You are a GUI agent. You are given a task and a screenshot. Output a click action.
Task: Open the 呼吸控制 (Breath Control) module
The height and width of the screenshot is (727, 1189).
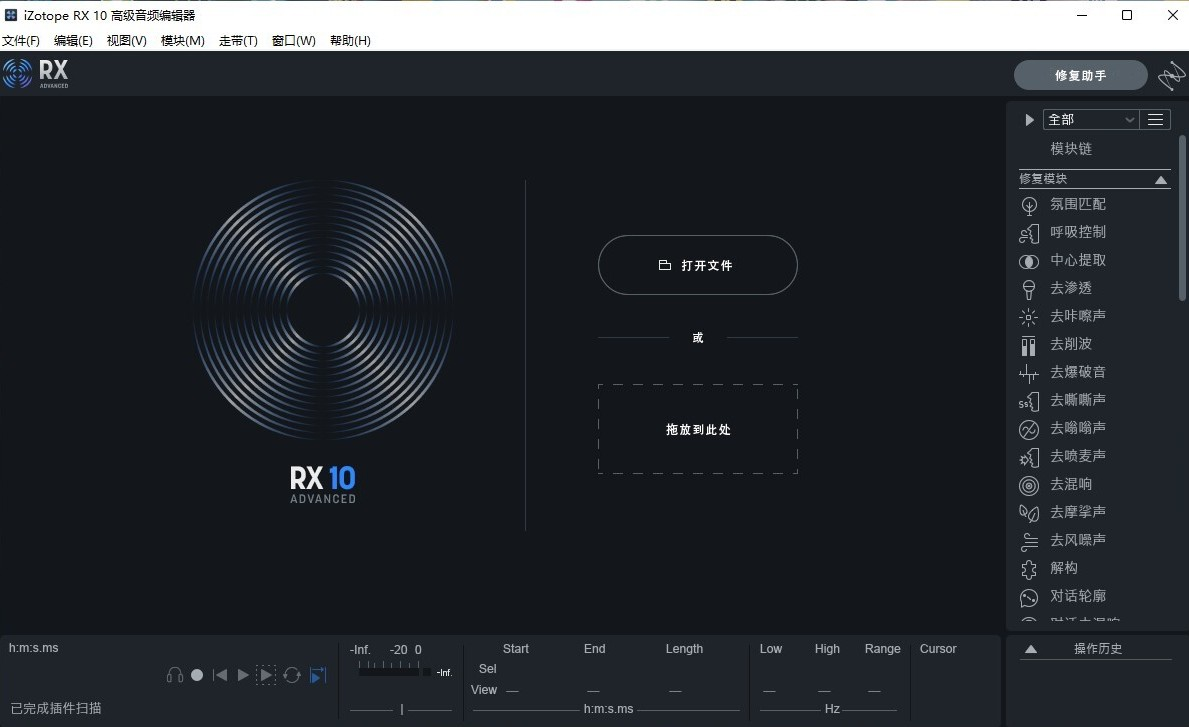(x=1078, y=232)
